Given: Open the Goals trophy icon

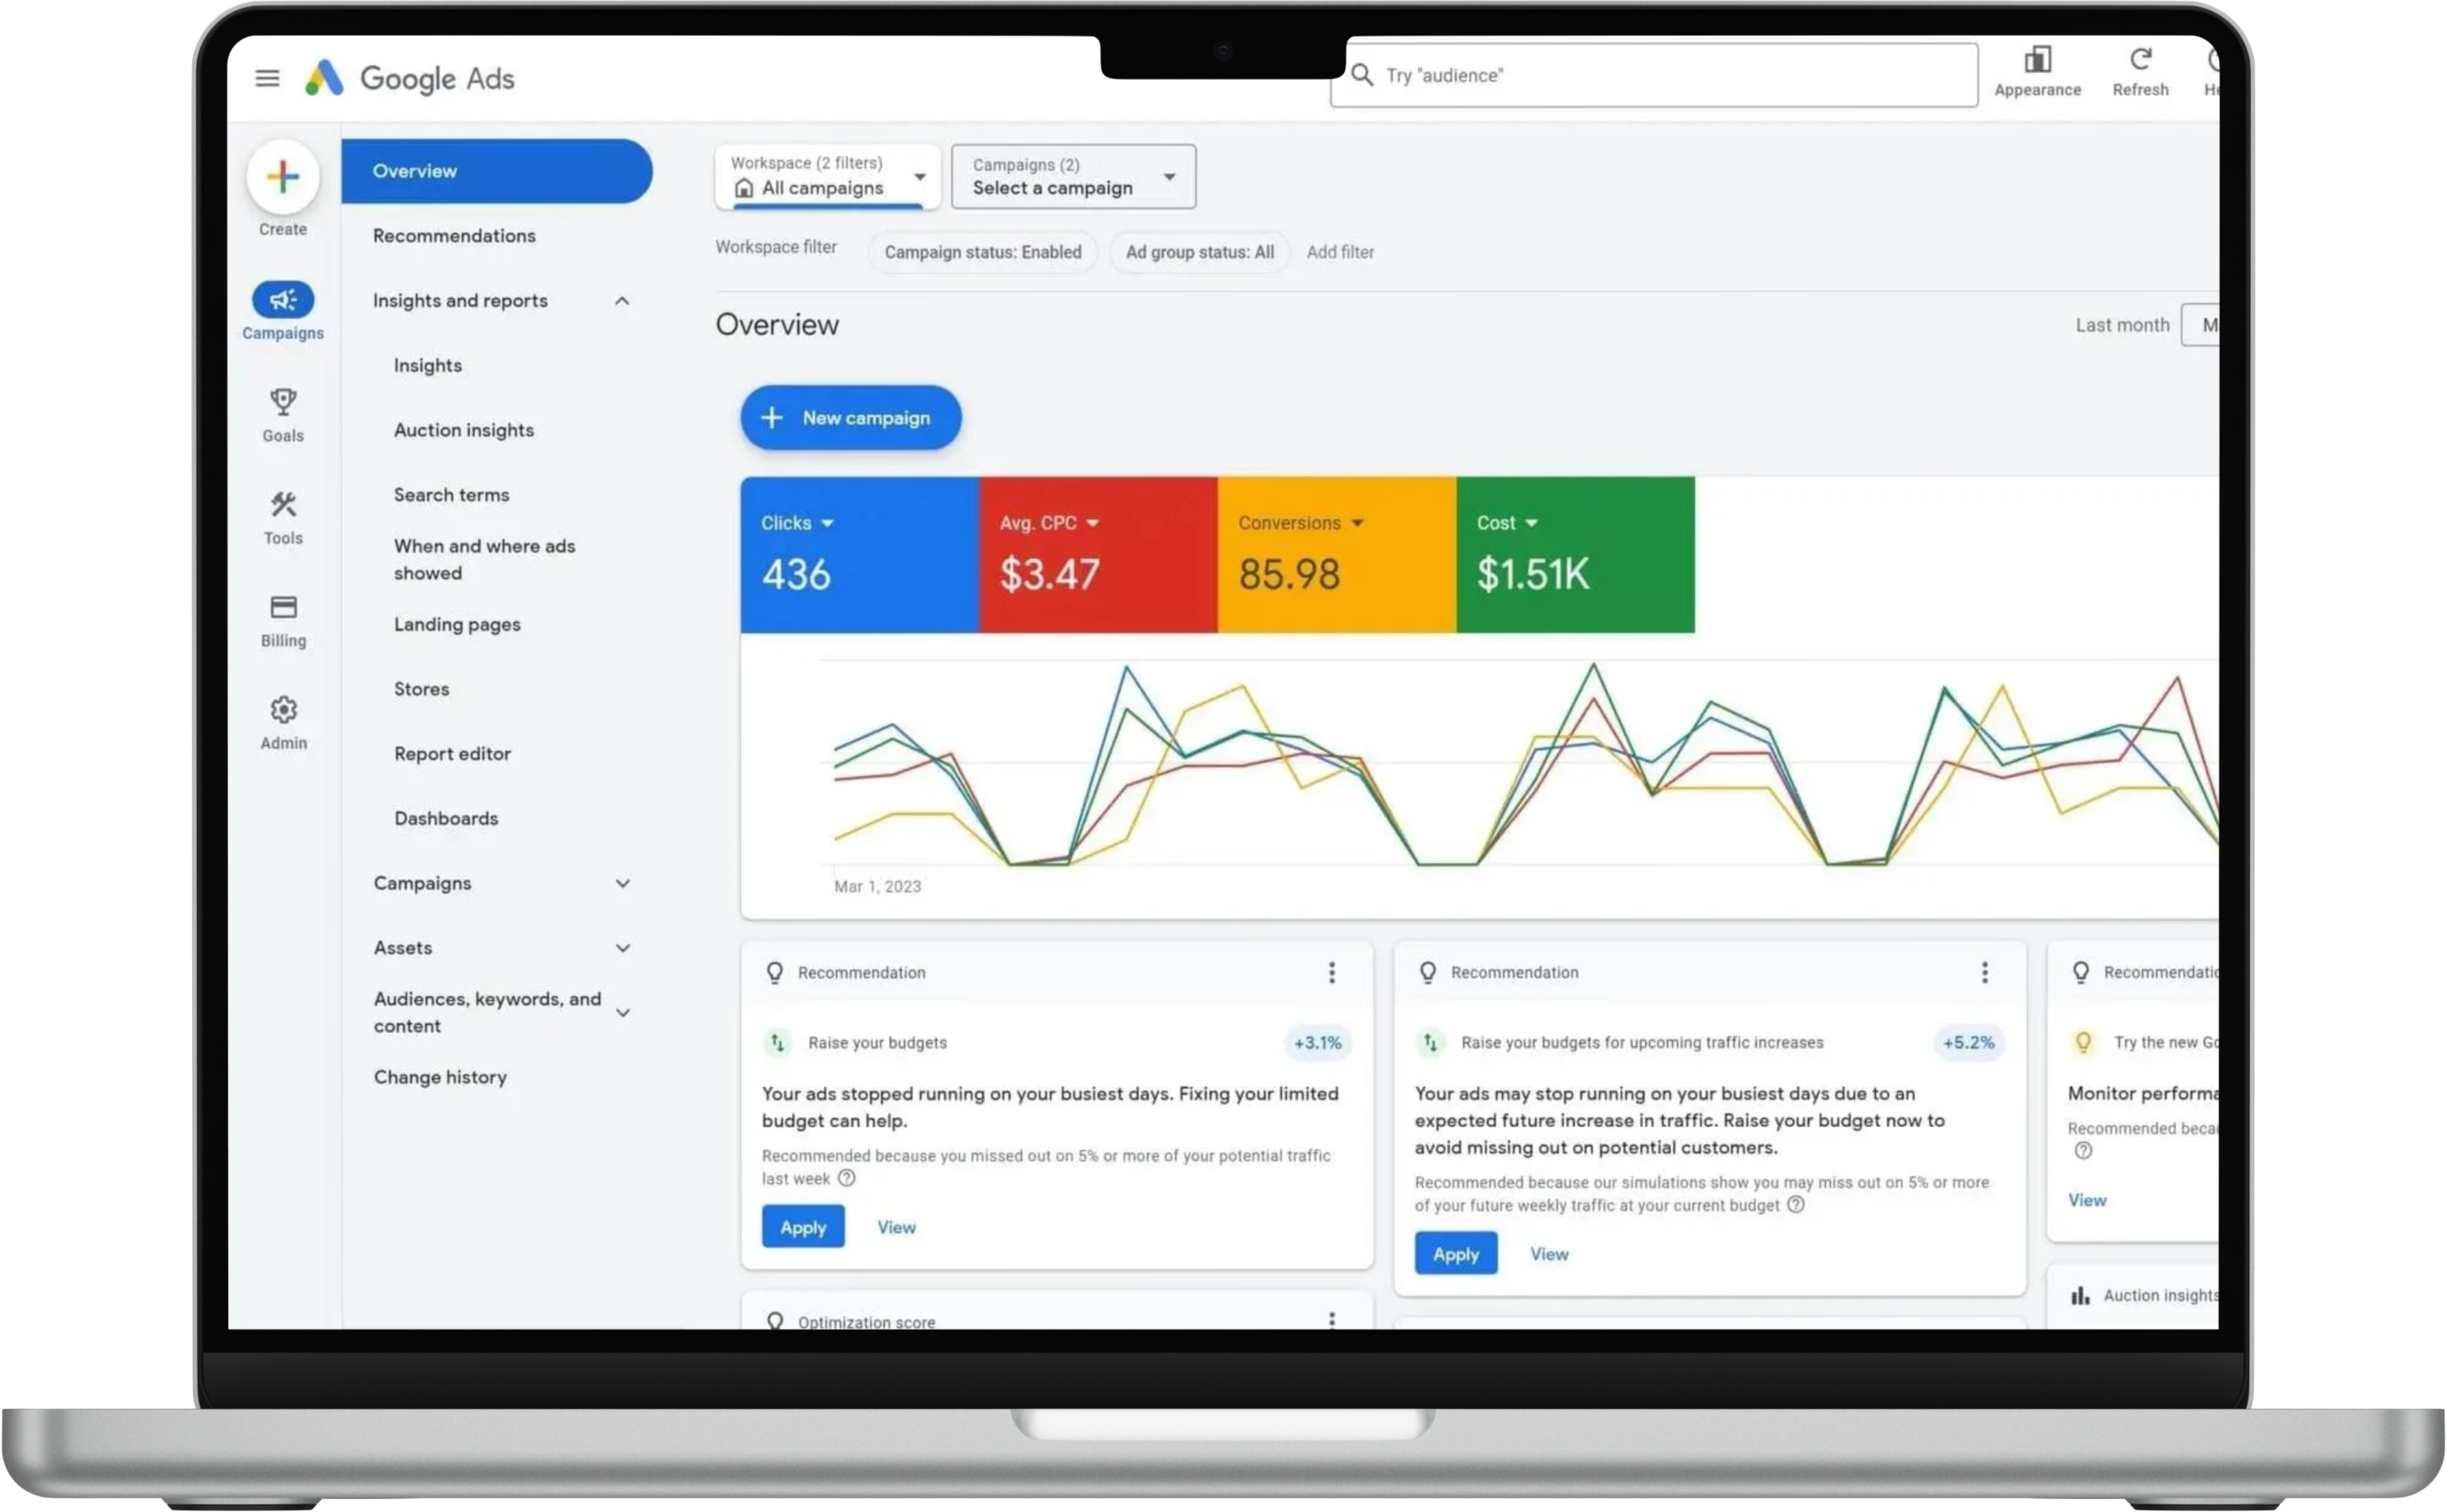Looking at the screenshot, I should (283, 403).
